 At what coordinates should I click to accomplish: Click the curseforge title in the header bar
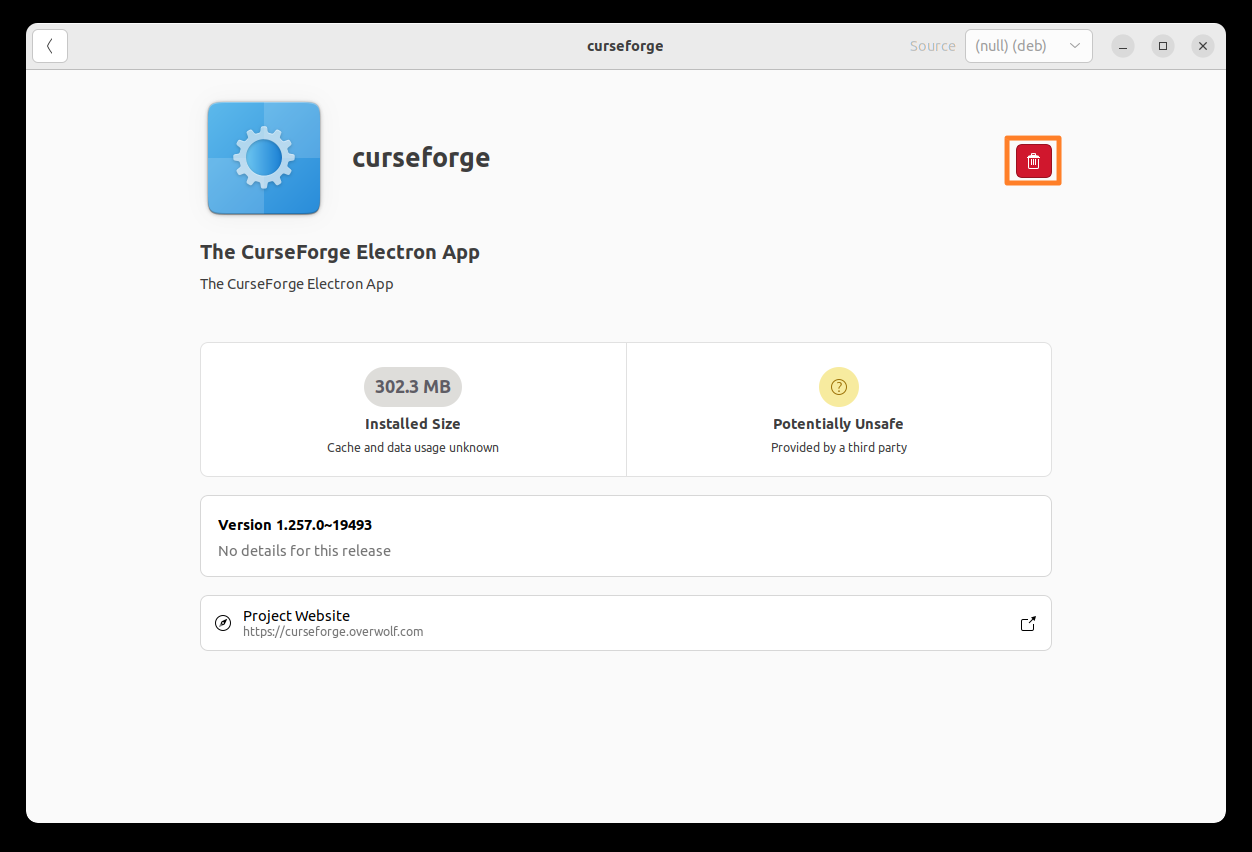coord(625,46)
